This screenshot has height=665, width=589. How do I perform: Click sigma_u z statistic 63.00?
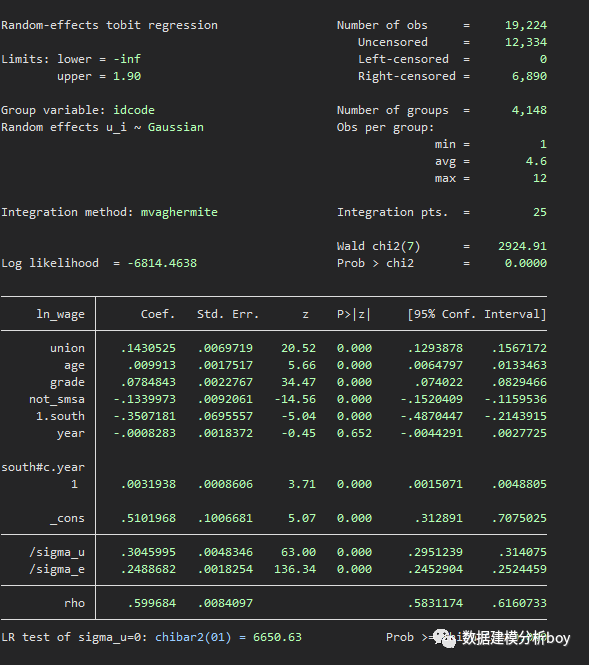(299, 552)
